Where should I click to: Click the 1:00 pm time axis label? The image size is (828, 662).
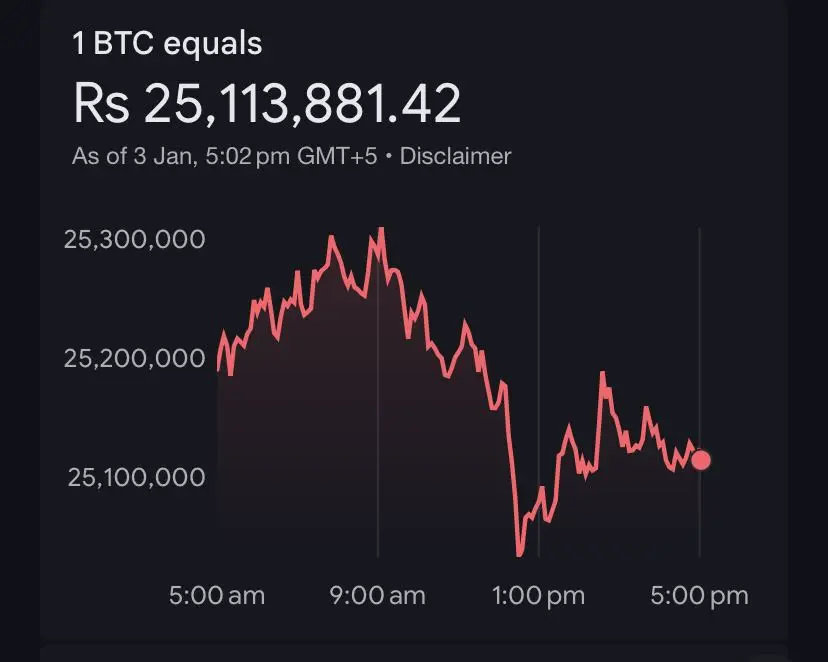tap(538, 596)
